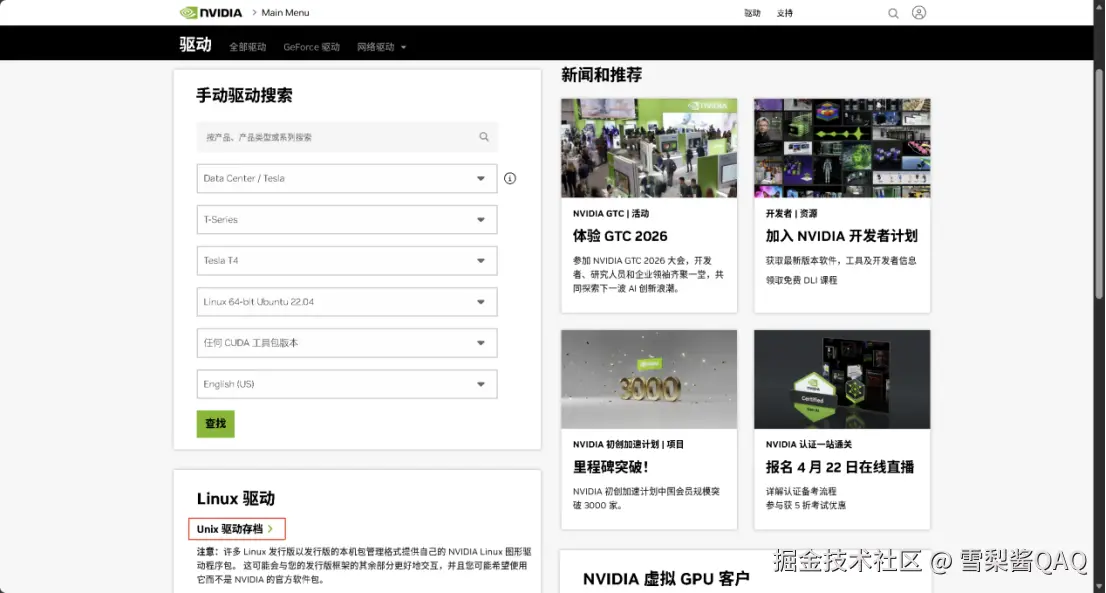Open 加入 NVIDIA 开发者计划 headline
1106x593 pixels.
[x=841, y=236]
